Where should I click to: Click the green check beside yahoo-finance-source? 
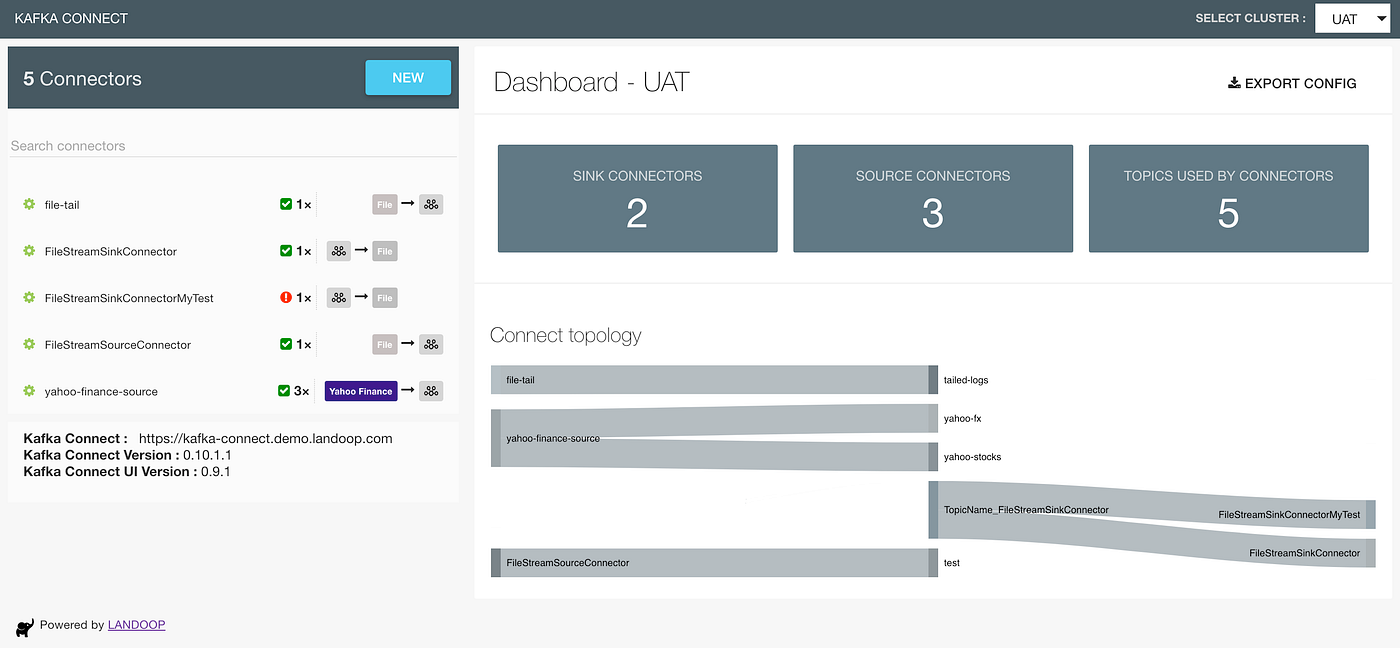click(285, 391)
